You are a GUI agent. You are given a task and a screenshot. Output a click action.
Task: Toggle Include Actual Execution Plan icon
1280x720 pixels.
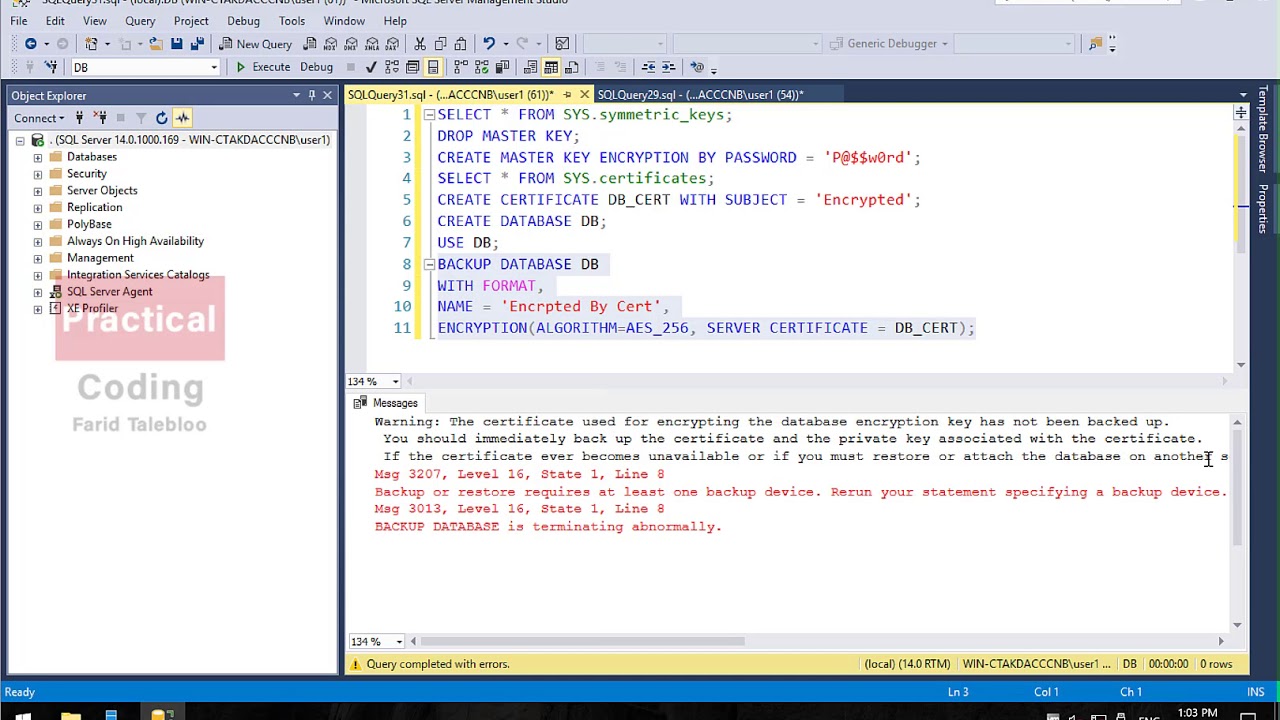pos(461,67)
